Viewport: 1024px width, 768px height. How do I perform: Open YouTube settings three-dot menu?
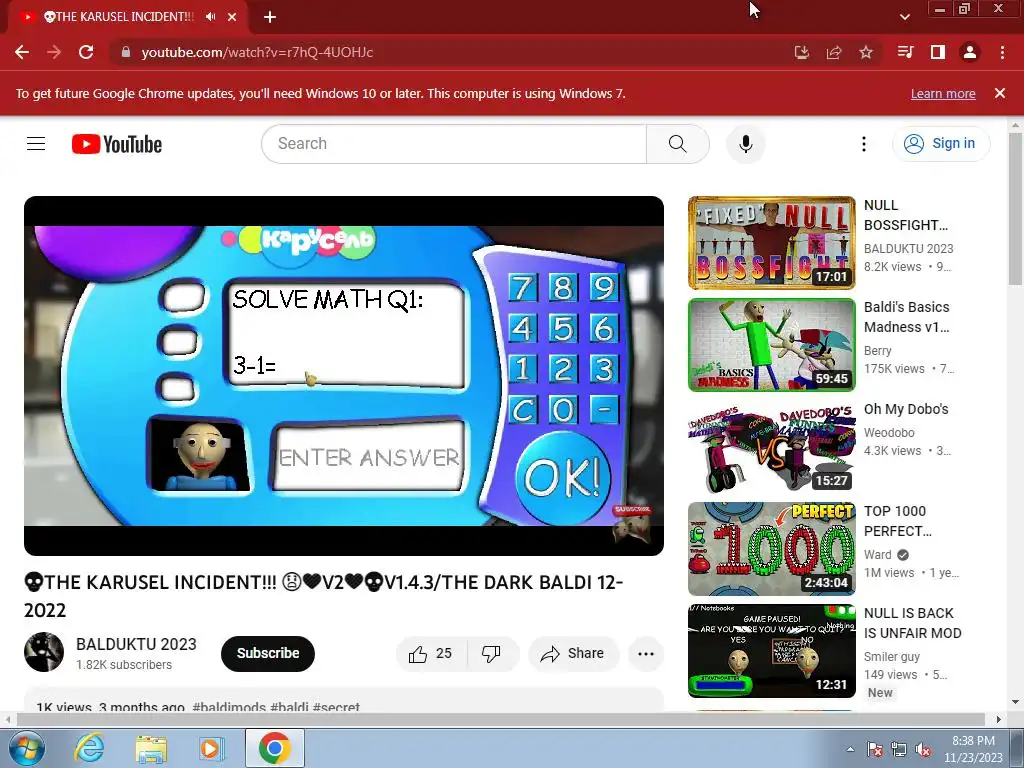point(863,144)
